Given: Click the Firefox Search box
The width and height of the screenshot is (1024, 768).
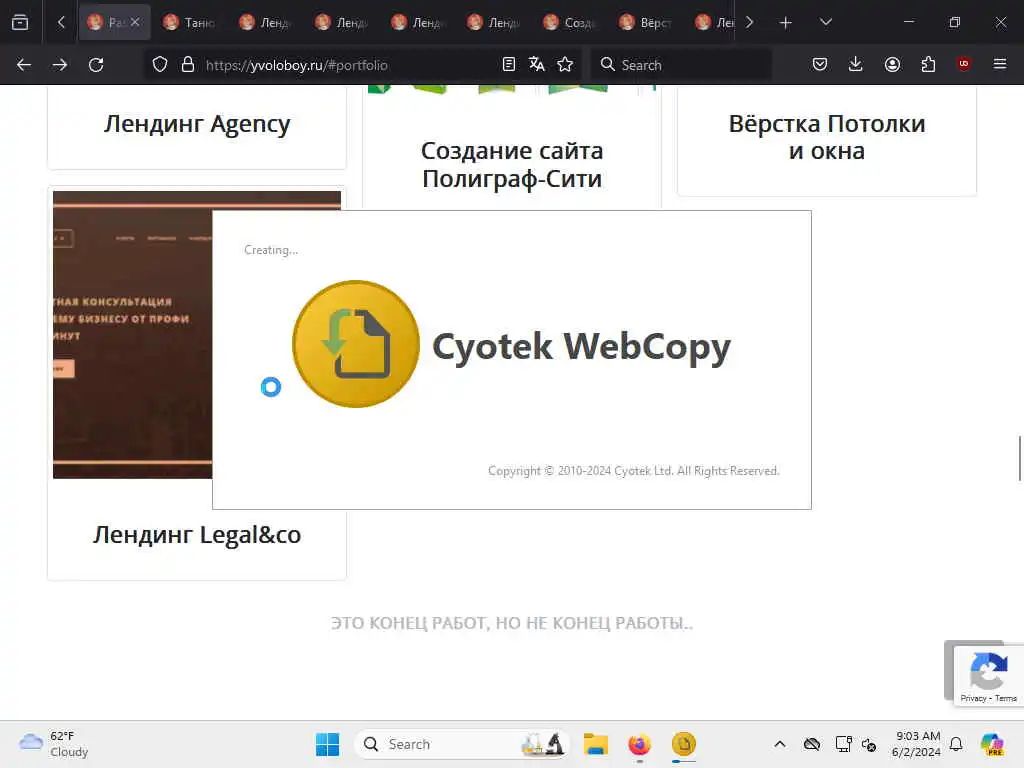Looking at the screenshot, I should click(681, 65).
